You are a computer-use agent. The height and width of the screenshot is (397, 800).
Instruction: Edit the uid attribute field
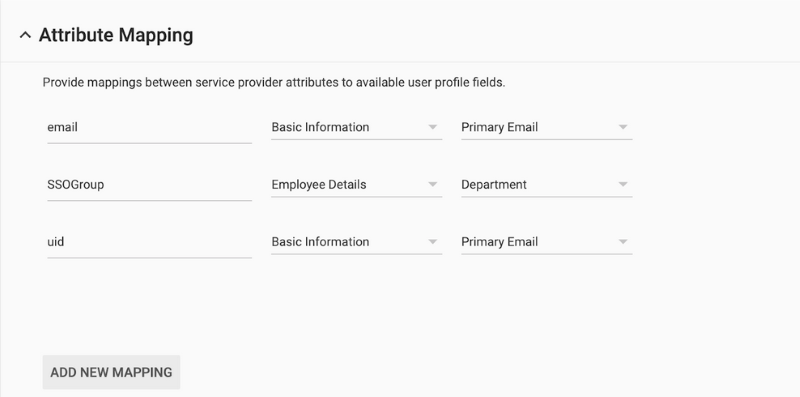click(x=149, y=242)
